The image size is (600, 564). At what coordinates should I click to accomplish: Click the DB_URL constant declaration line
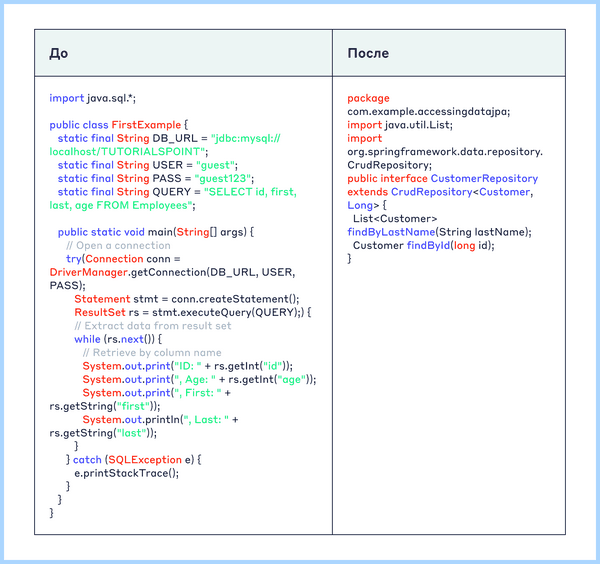click(169, 139)
